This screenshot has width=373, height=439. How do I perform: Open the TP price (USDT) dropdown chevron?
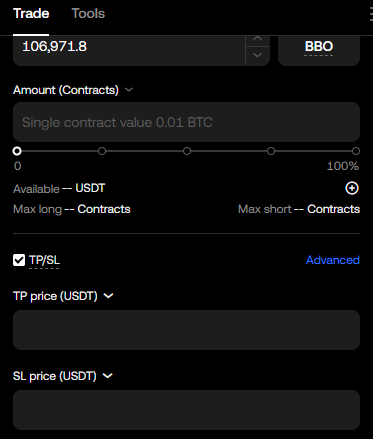point(108,296)
